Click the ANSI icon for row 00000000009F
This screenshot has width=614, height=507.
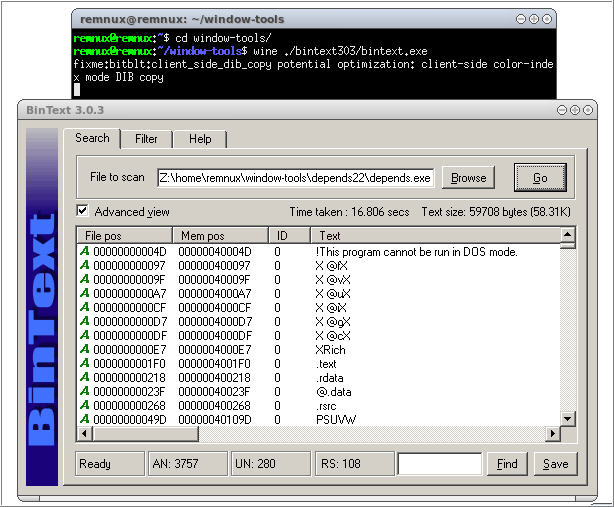(85, 279)
